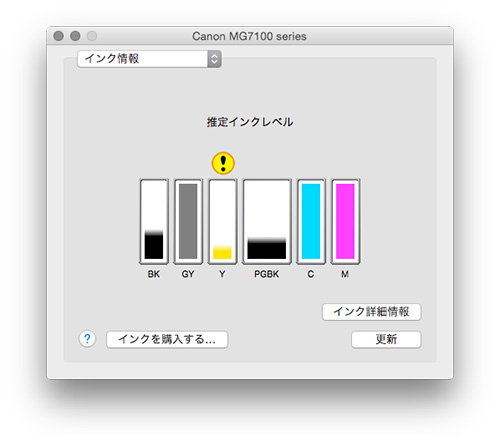The height and width of the screenshot is (446, 500).
Task: Click the インクを購入する... button
Action: click(167, 339)
